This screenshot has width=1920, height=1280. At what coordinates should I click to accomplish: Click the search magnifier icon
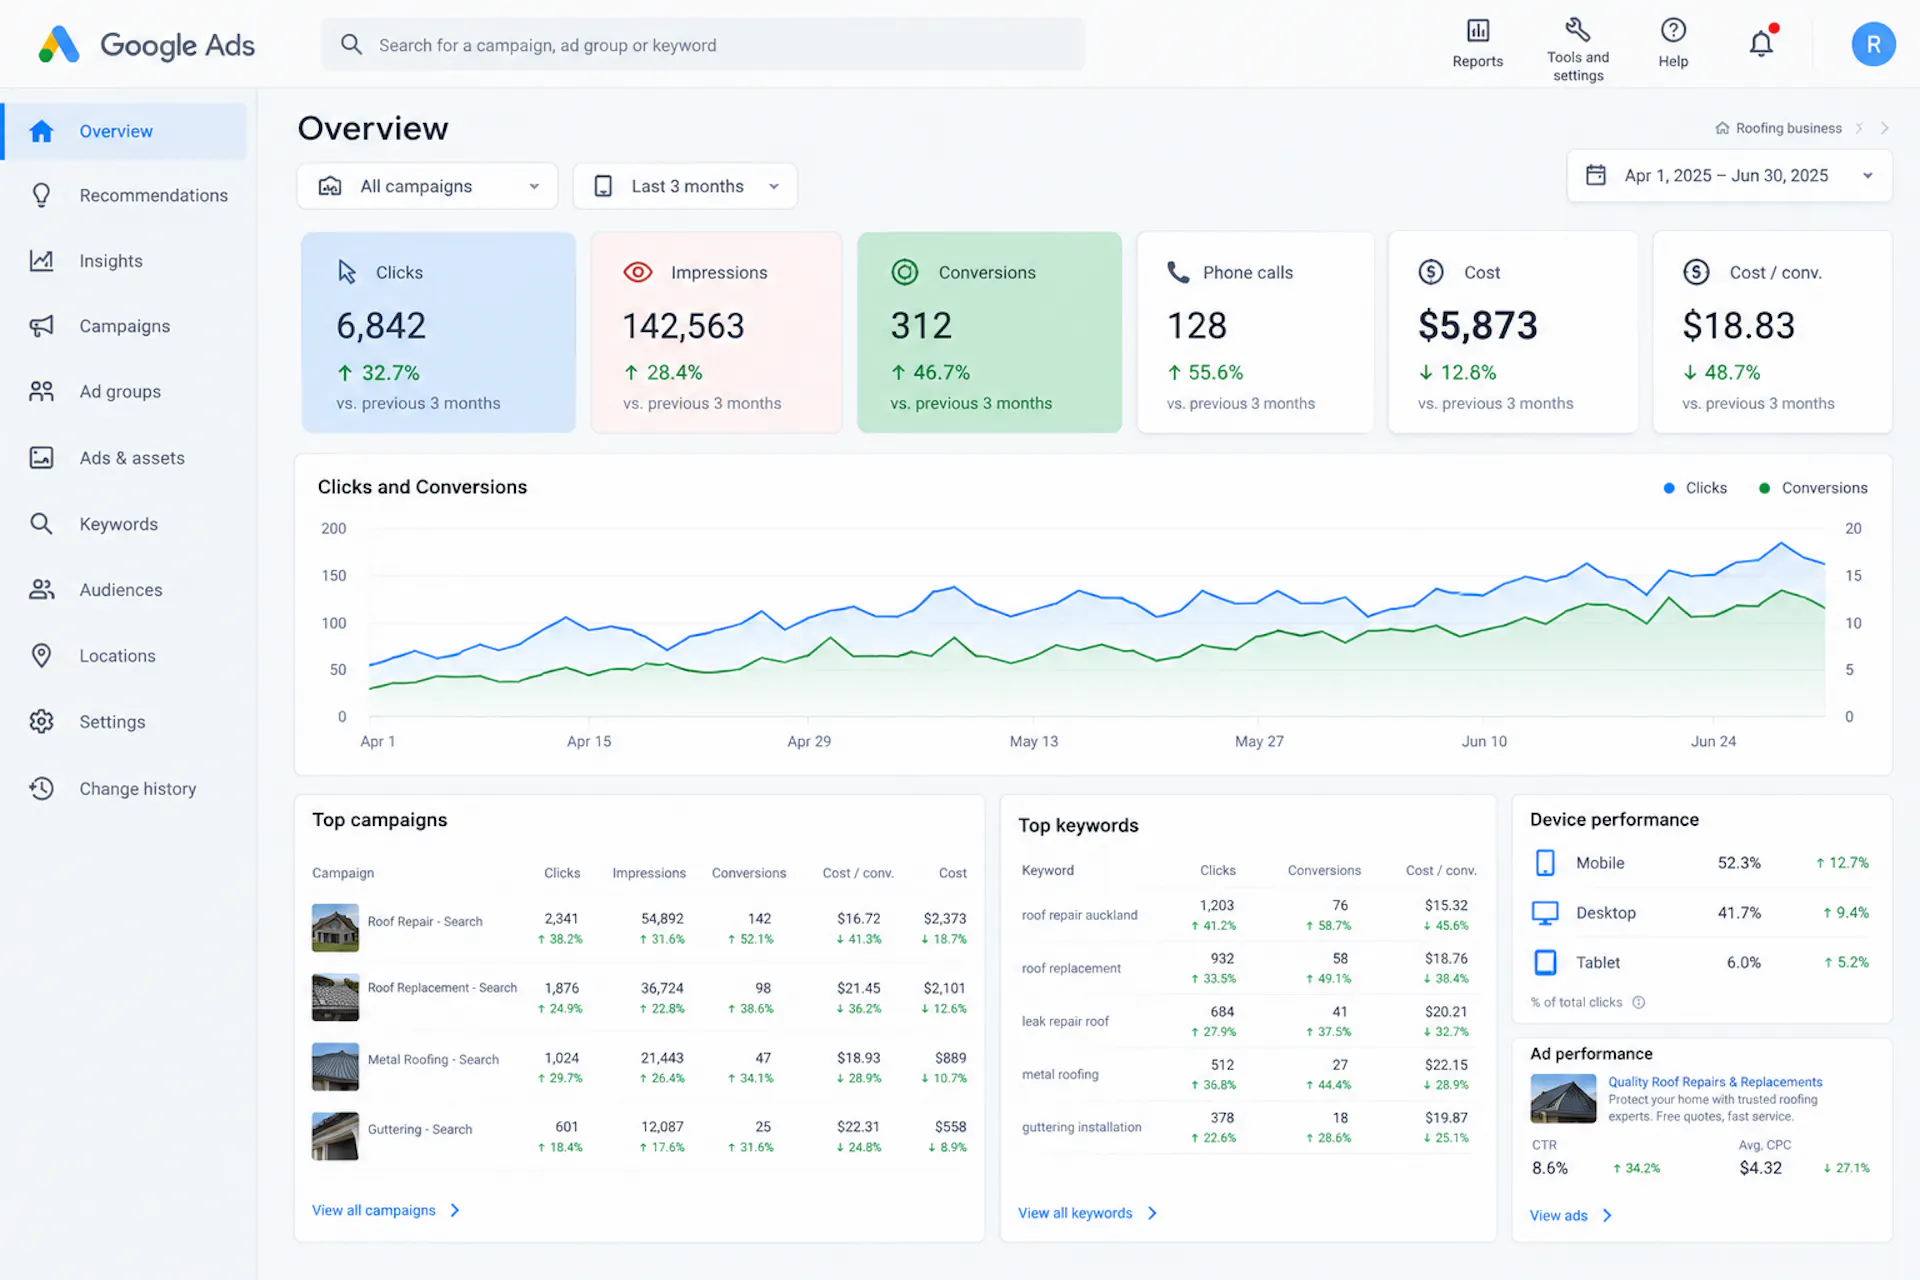[x=351, y=44]
